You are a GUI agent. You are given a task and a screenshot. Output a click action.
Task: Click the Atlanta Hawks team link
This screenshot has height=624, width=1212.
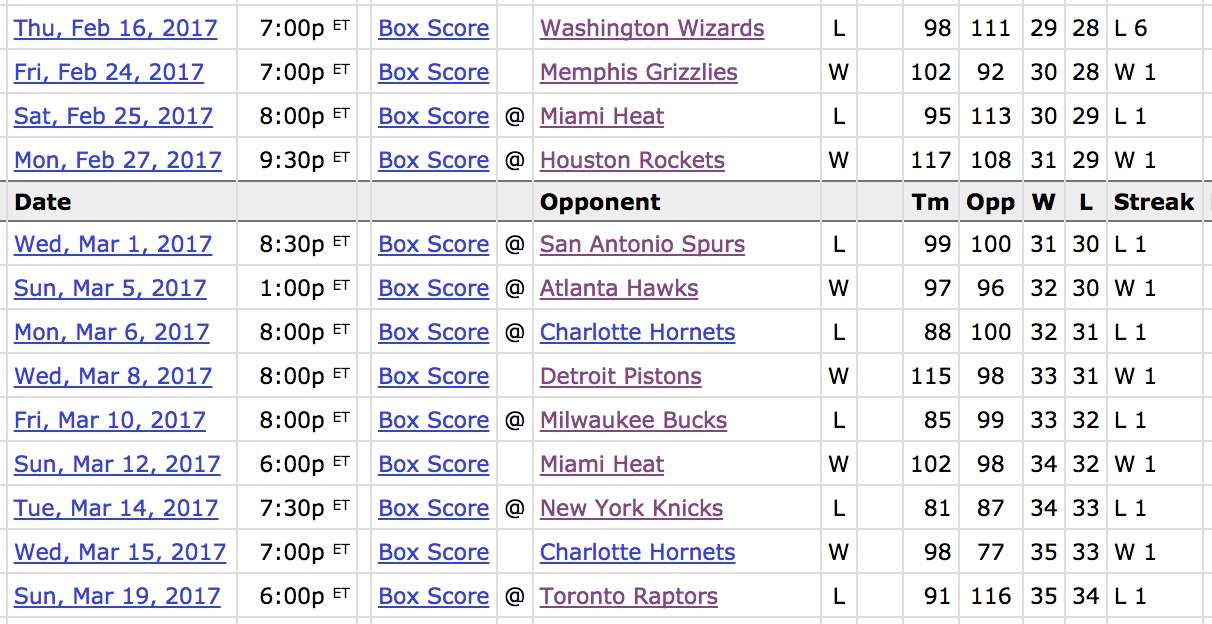click(x=619, y=288)
